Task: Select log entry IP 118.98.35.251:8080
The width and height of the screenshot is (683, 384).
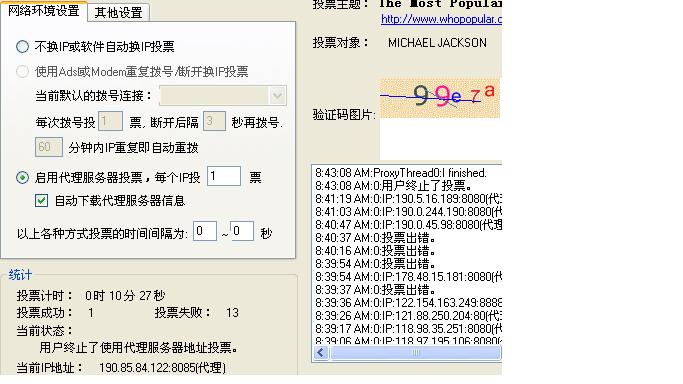Action: pyautogui.click(x=408, y=329)
